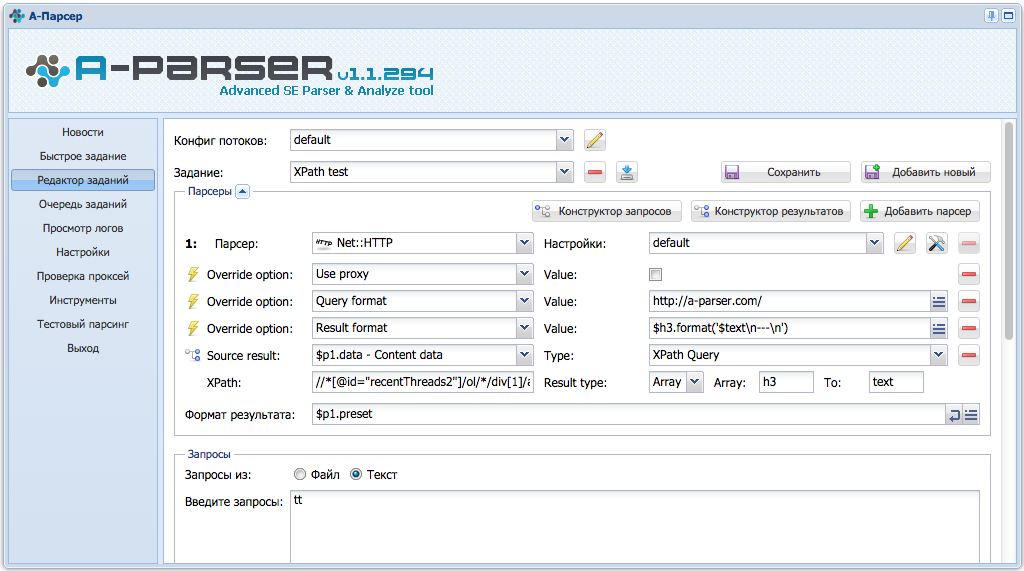Open the XPath Query type dropdown
Image resolution: width=1024 pixels, height=571 pixels.
[x=938, y=355]
